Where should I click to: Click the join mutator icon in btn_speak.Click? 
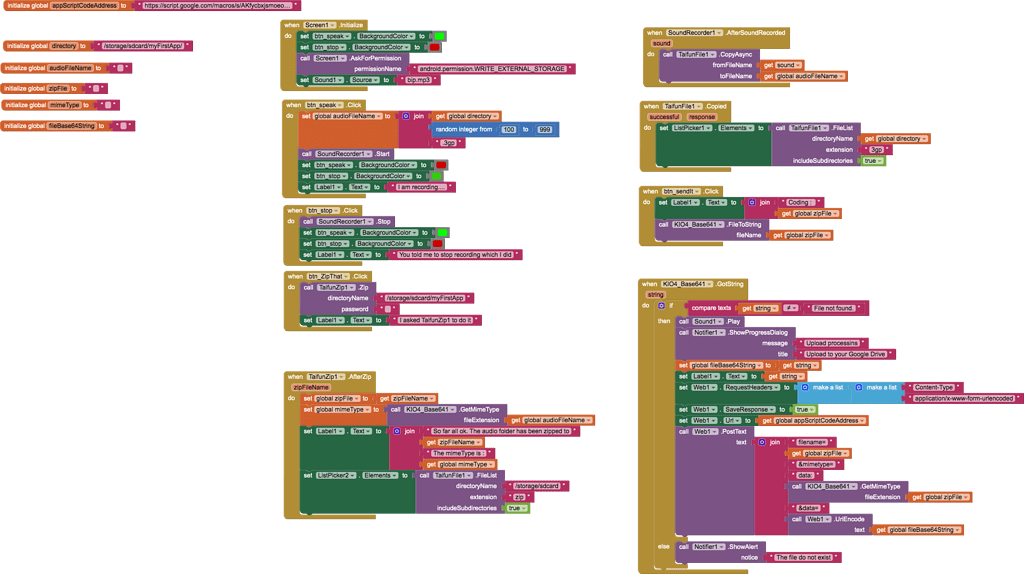(x=406, y=116)
